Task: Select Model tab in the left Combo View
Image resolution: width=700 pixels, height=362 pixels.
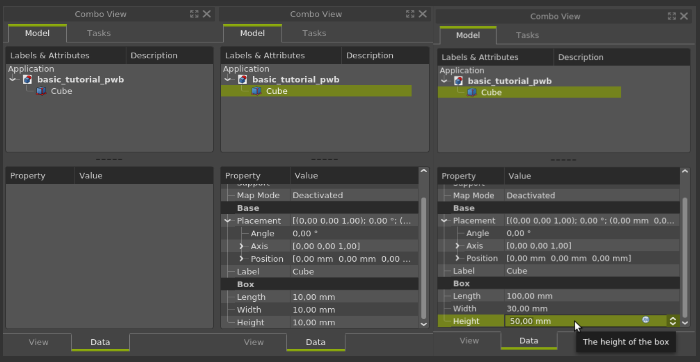Action: click(38, 33)
